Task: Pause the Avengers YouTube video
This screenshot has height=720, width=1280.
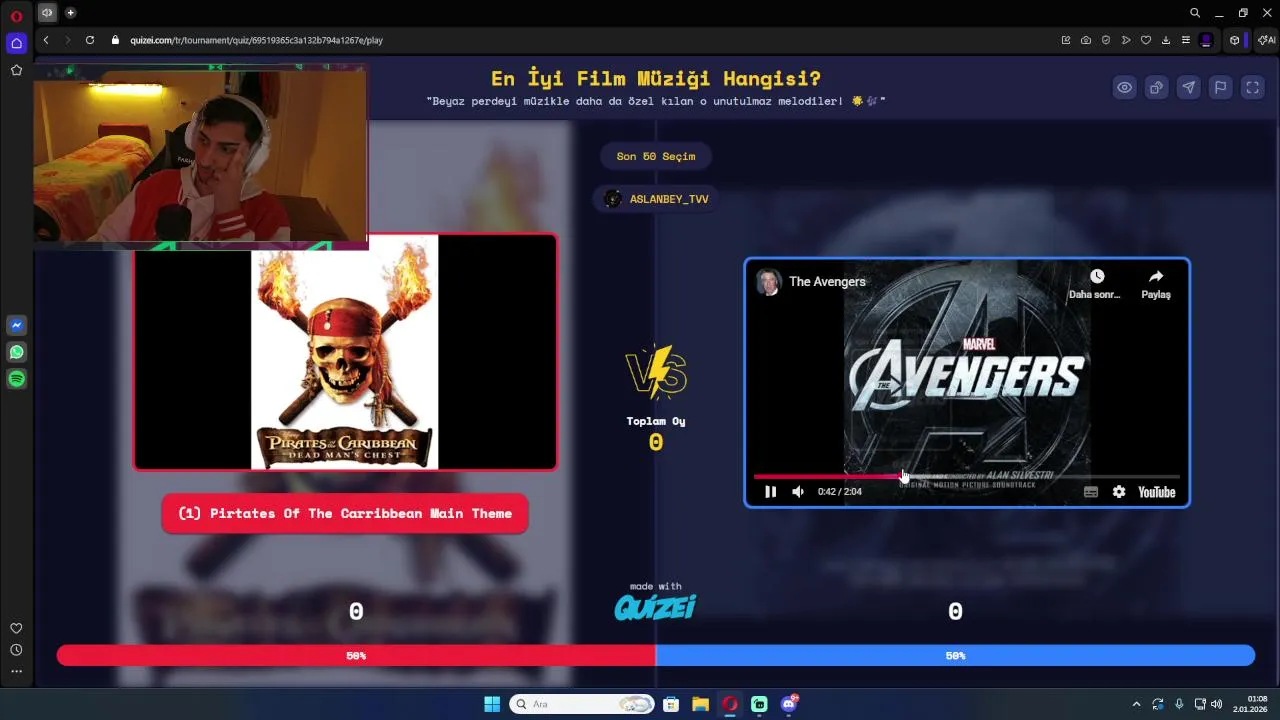Action: pyautogui.click(x=770, y=492)
